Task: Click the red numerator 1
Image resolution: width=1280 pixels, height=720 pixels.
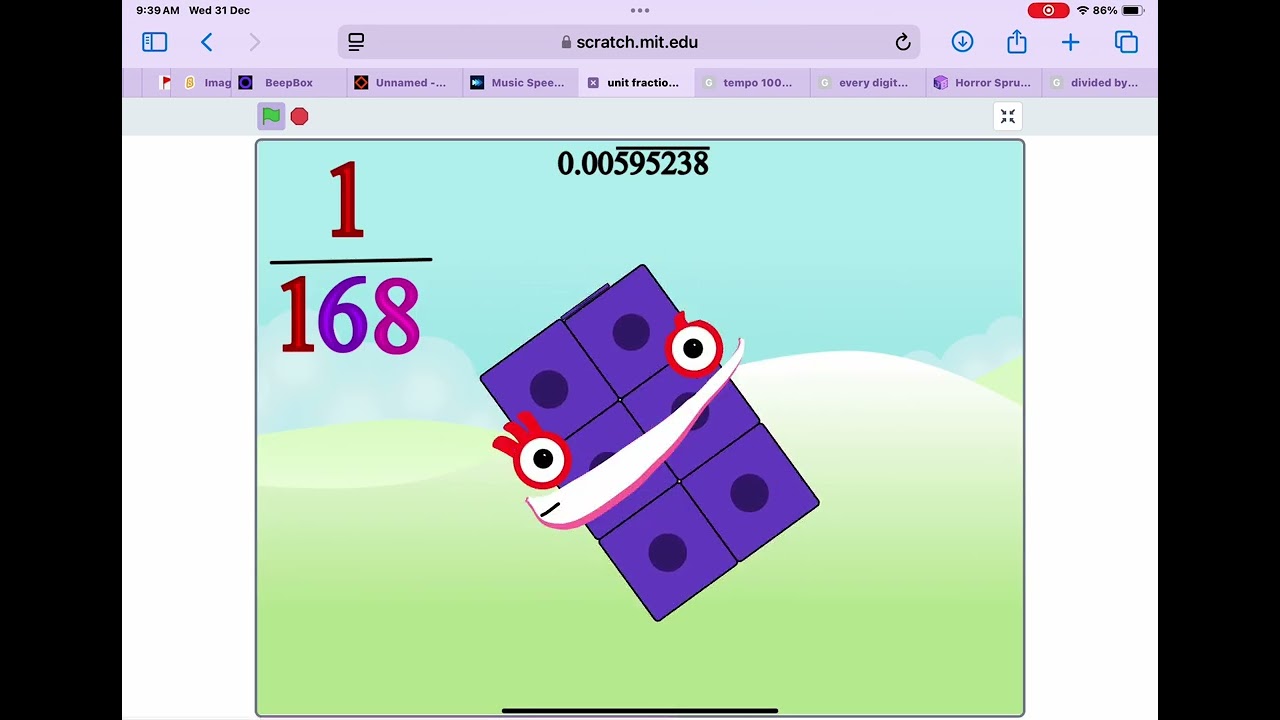Action: point(346,201)
